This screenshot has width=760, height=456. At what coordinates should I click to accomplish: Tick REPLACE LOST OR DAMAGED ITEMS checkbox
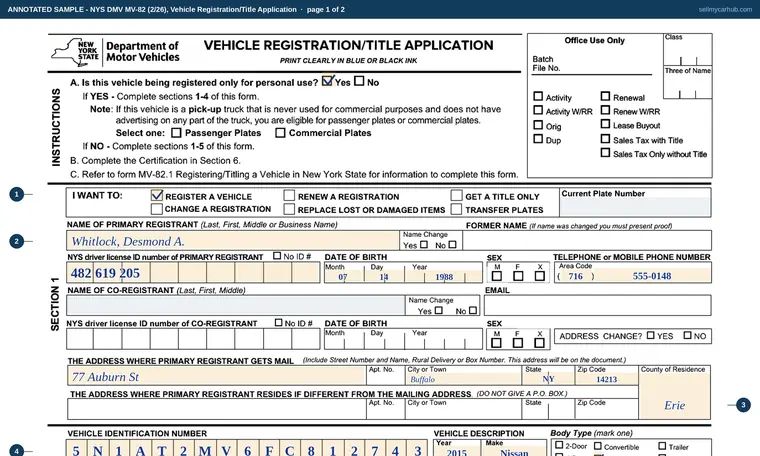click(289, 209)
